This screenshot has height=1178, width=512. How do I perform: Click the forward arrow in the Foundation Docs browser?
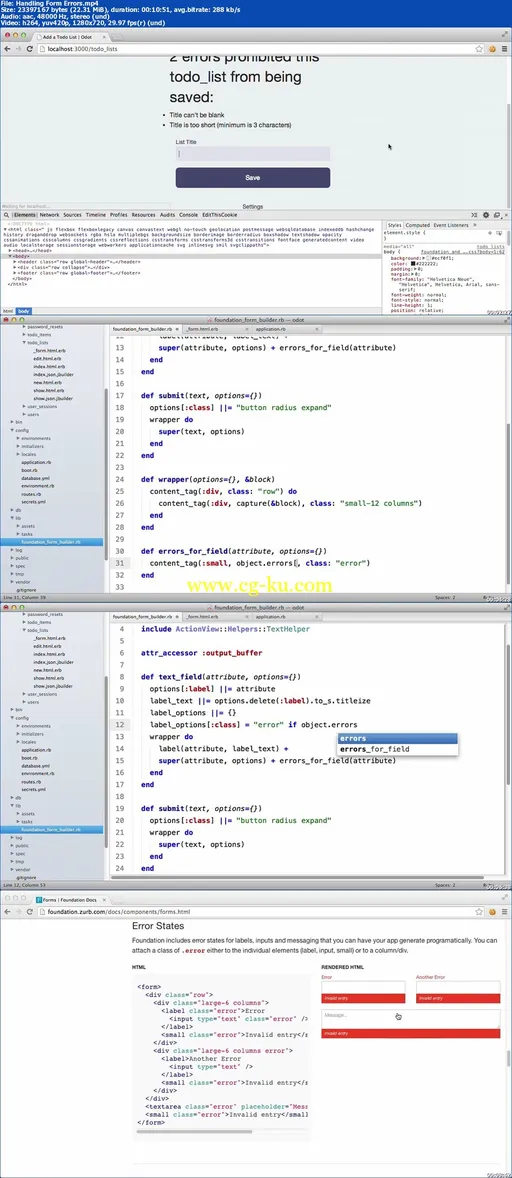tap(17, 911)
